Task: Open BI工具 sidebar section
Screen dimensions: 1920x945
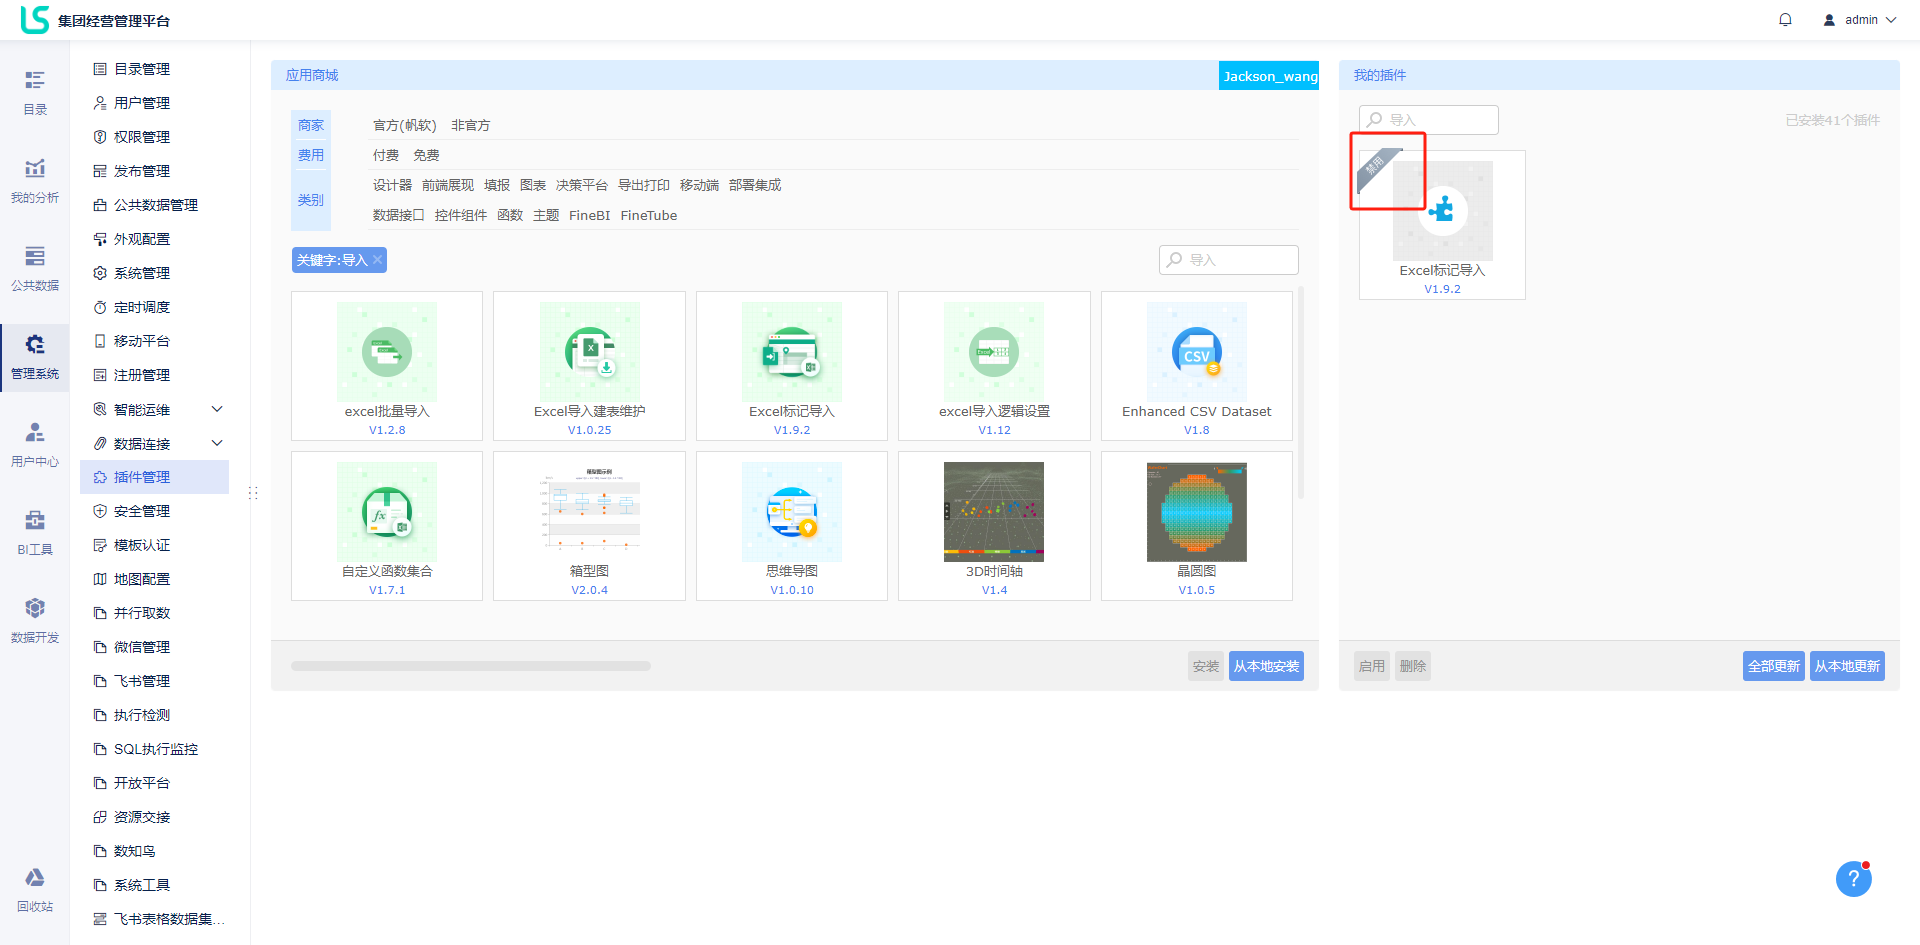Action: pos(35,532)
